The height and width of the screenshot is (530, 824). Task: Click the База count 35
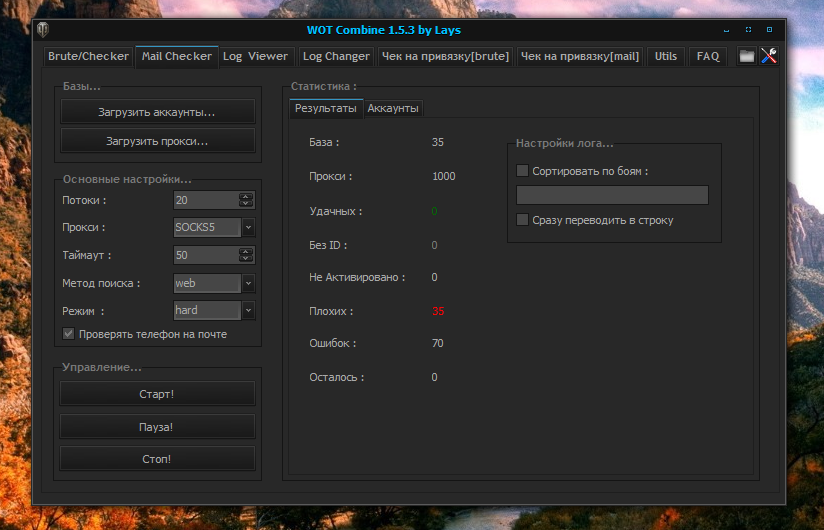438,142
